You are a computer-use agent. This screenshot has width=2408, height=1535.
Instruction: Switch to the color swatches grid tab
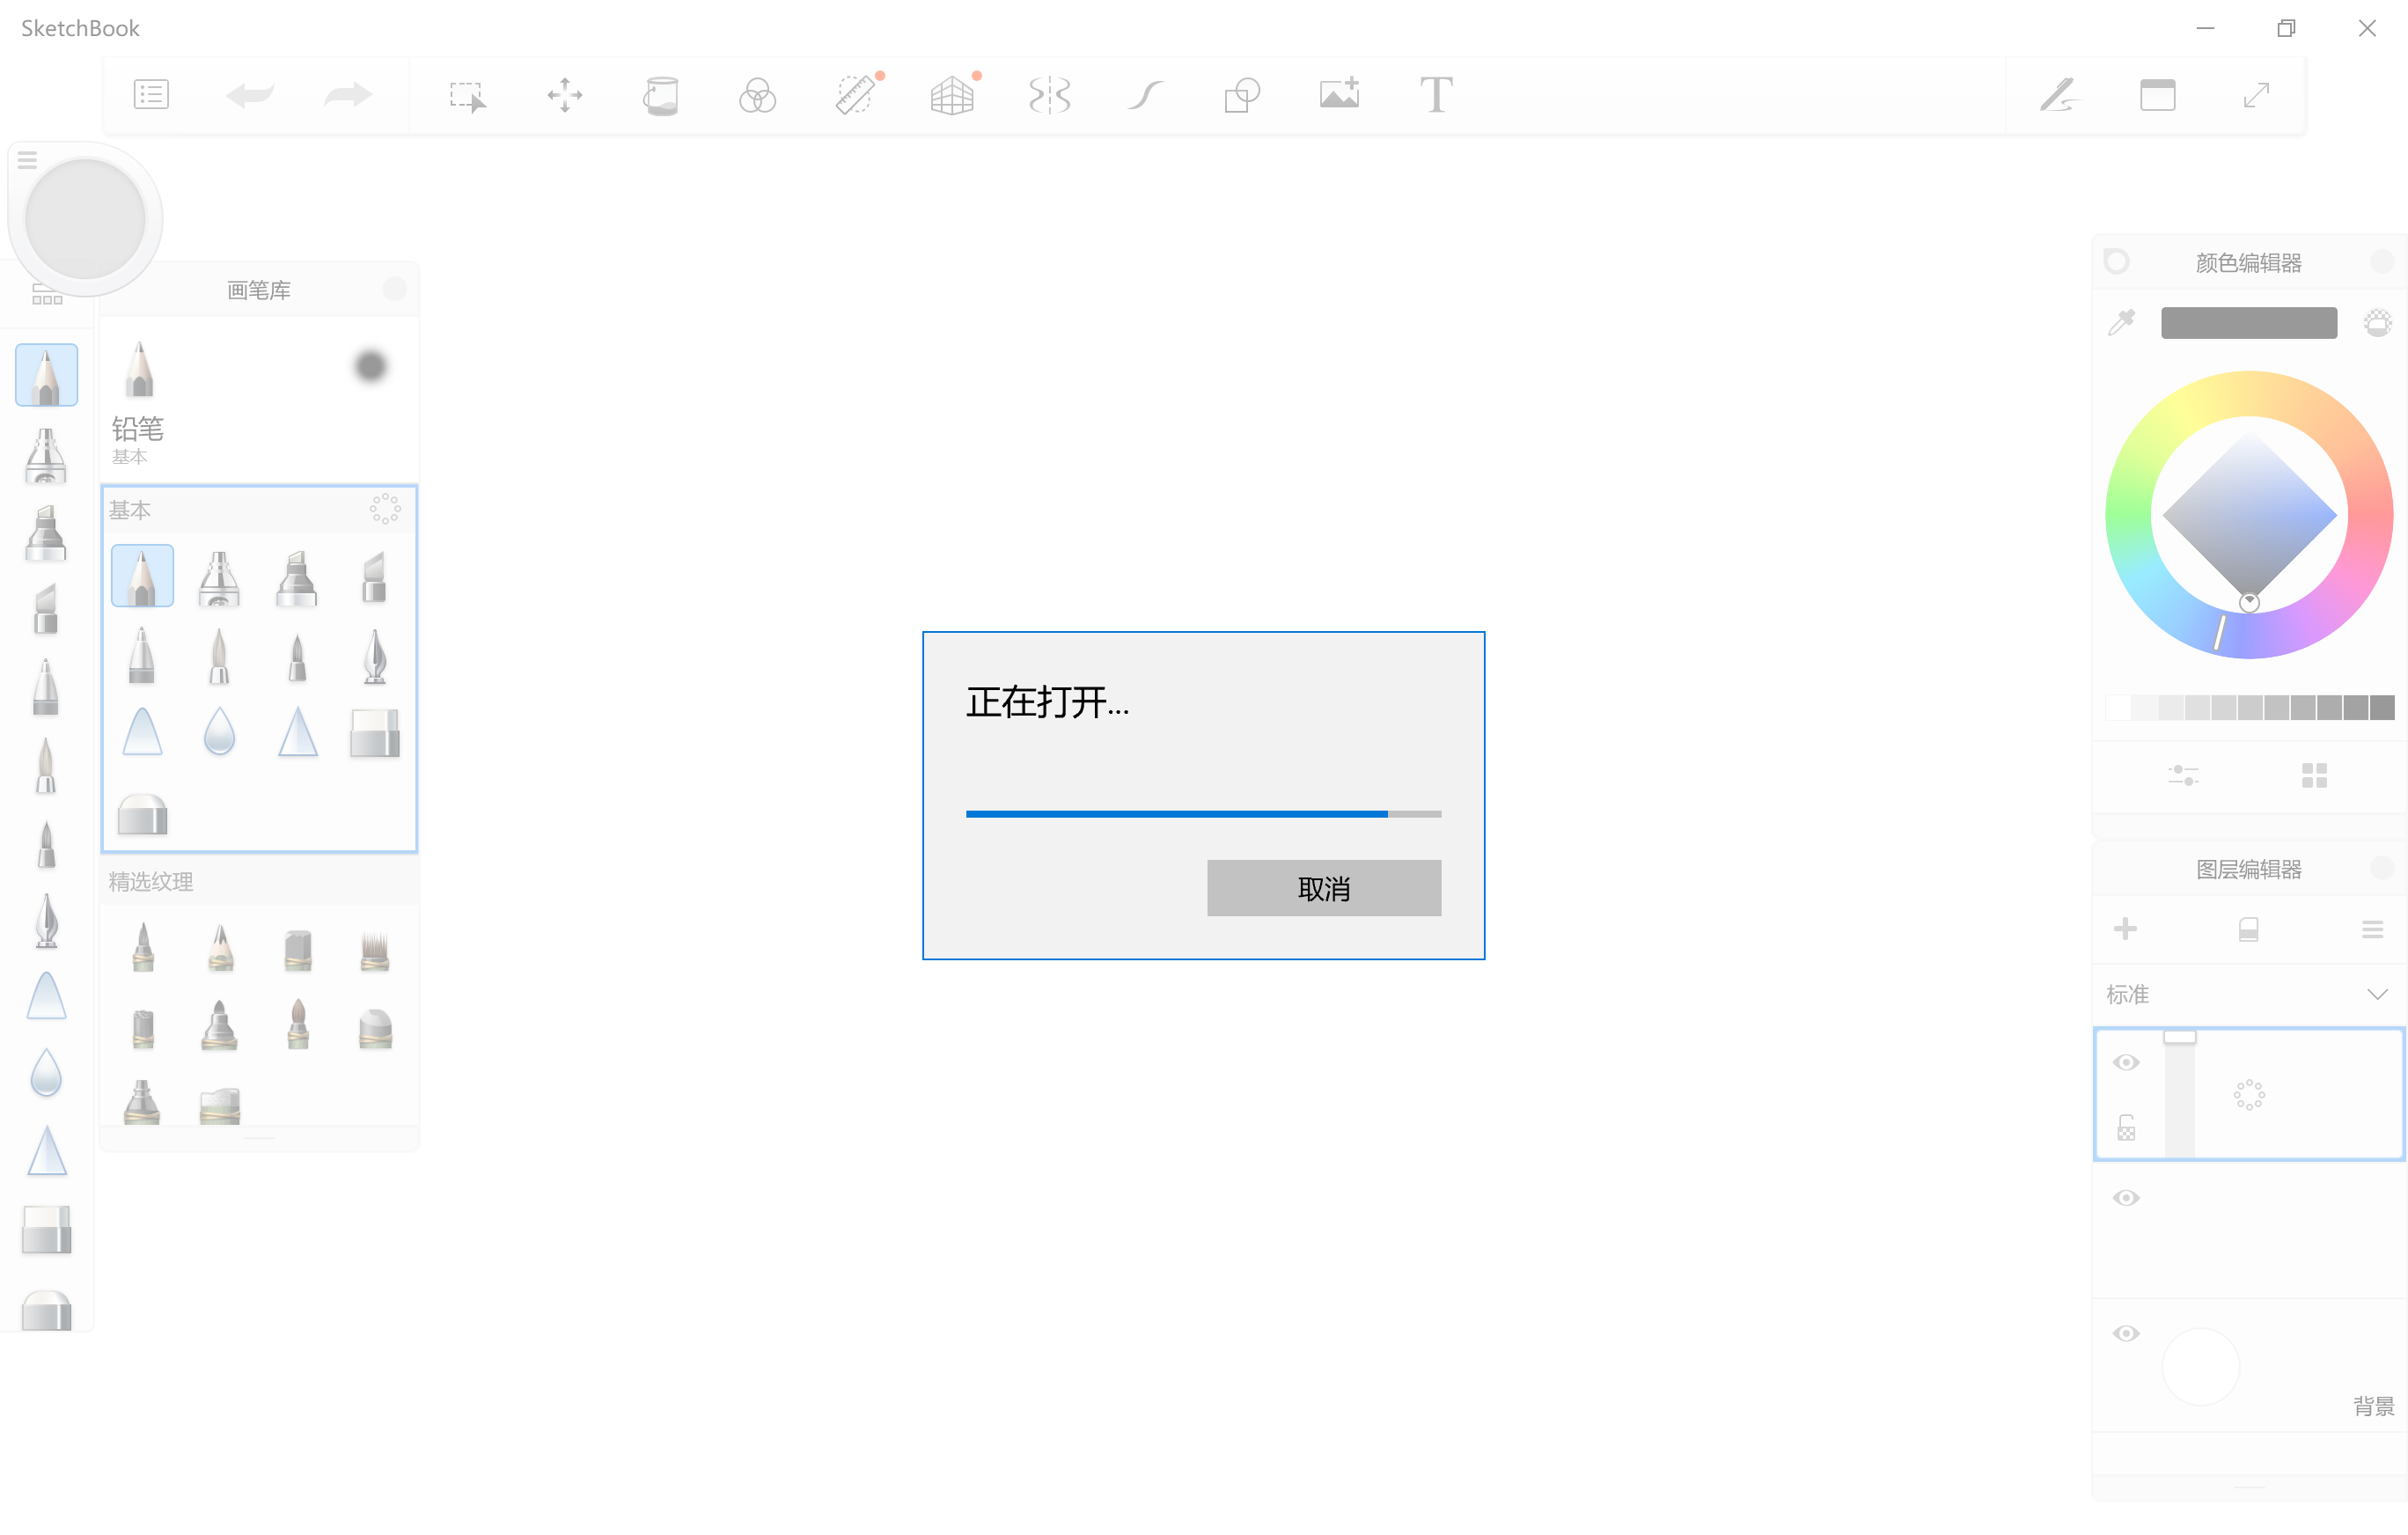pos(2314,775)
